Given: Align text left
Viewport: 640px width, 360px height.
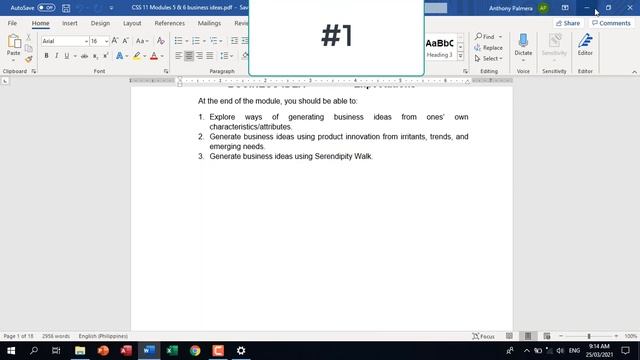Looking at the screenshot, I should click(x=178, y=56).
